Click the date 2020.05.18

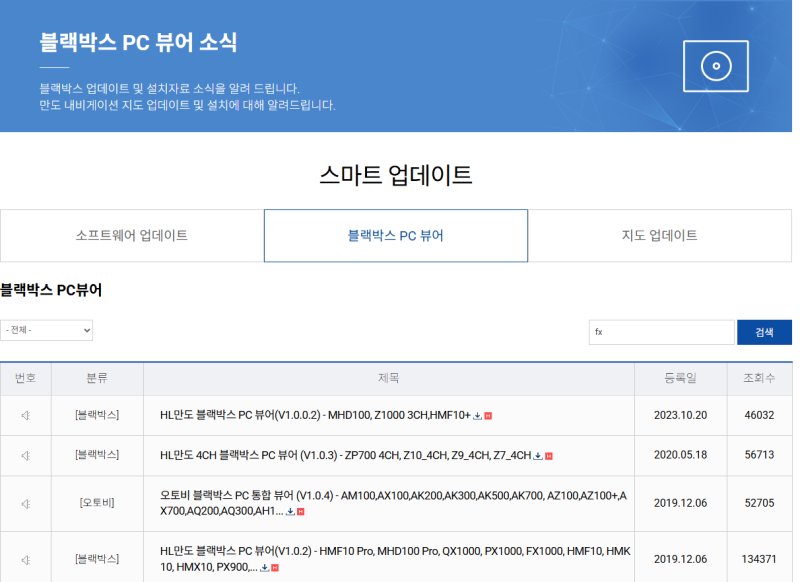[681, 455]
